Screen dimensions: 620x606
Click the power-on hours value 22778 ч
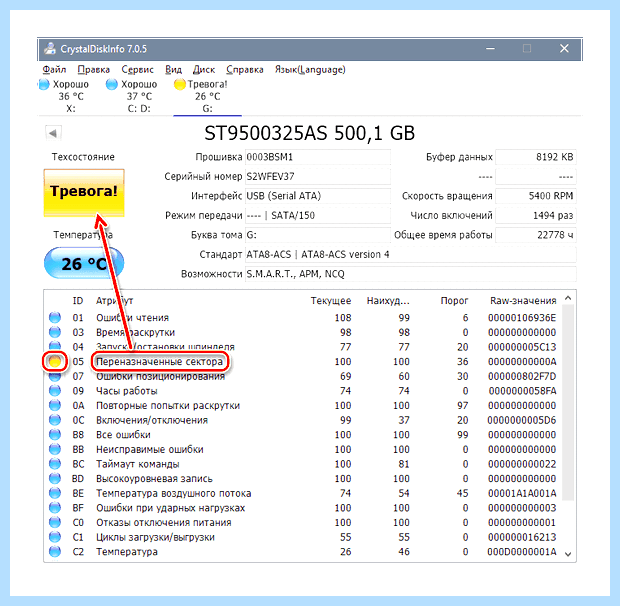[x=536, y=235]
